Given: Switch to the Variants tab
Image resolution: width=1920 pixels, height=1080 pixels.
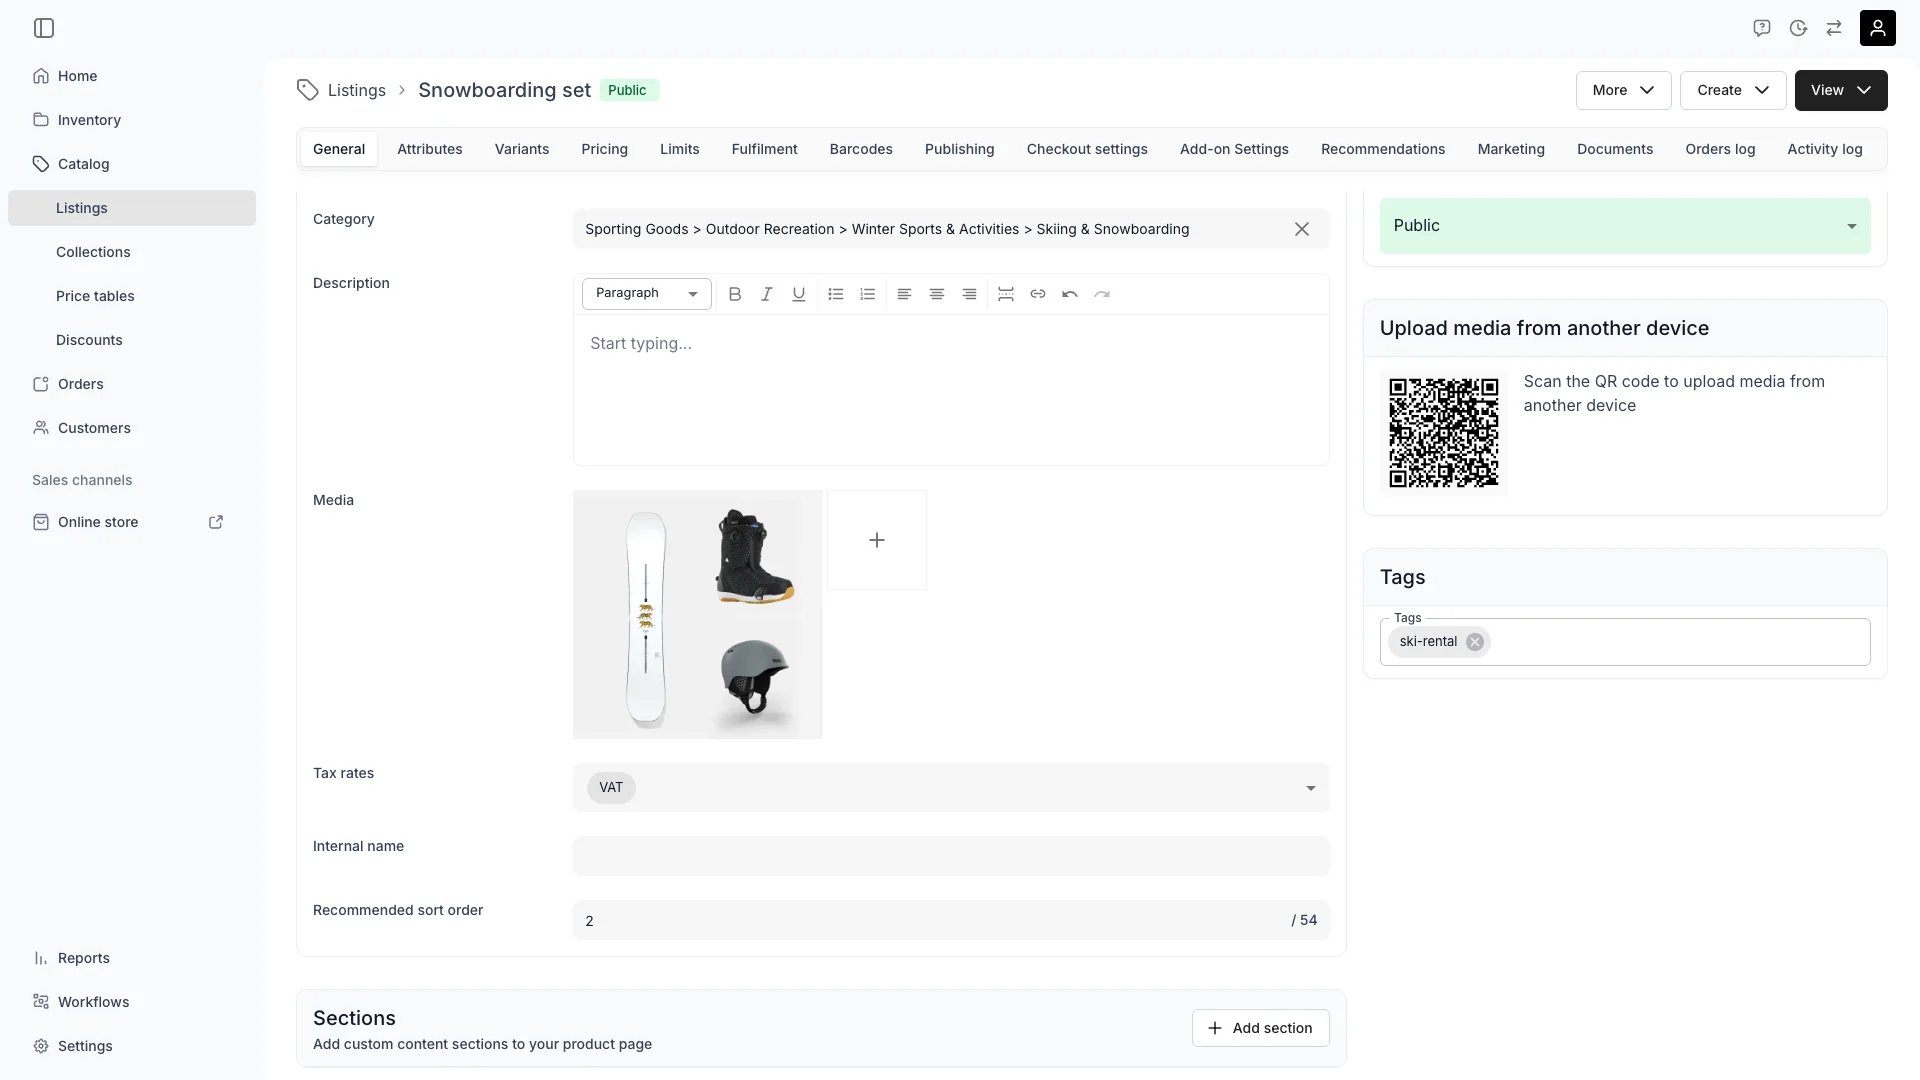Looking at the screenshot, I should pyautogui.click(x=522, y=149).
